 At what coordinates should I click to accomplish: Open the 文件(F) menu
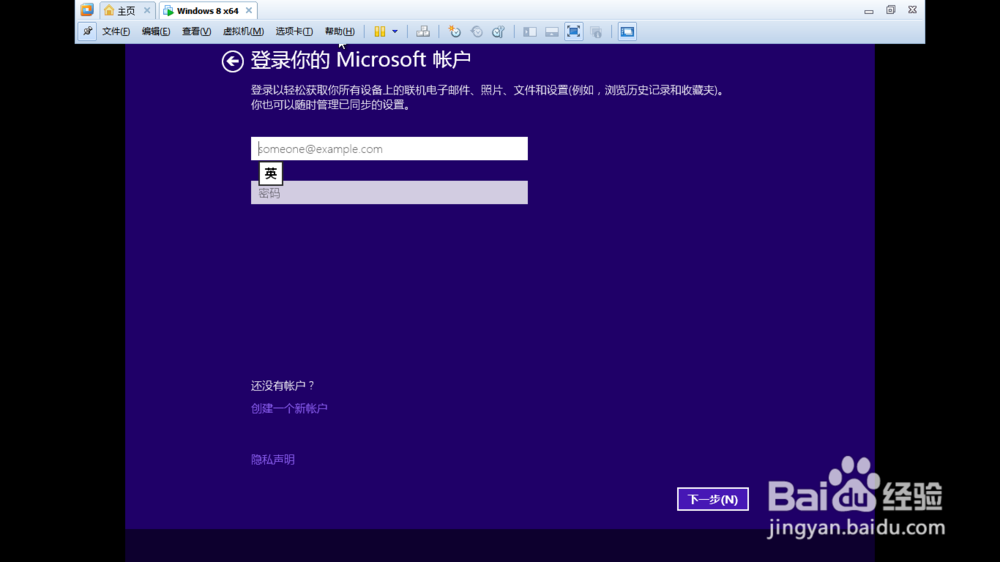(x=116, y=31)
